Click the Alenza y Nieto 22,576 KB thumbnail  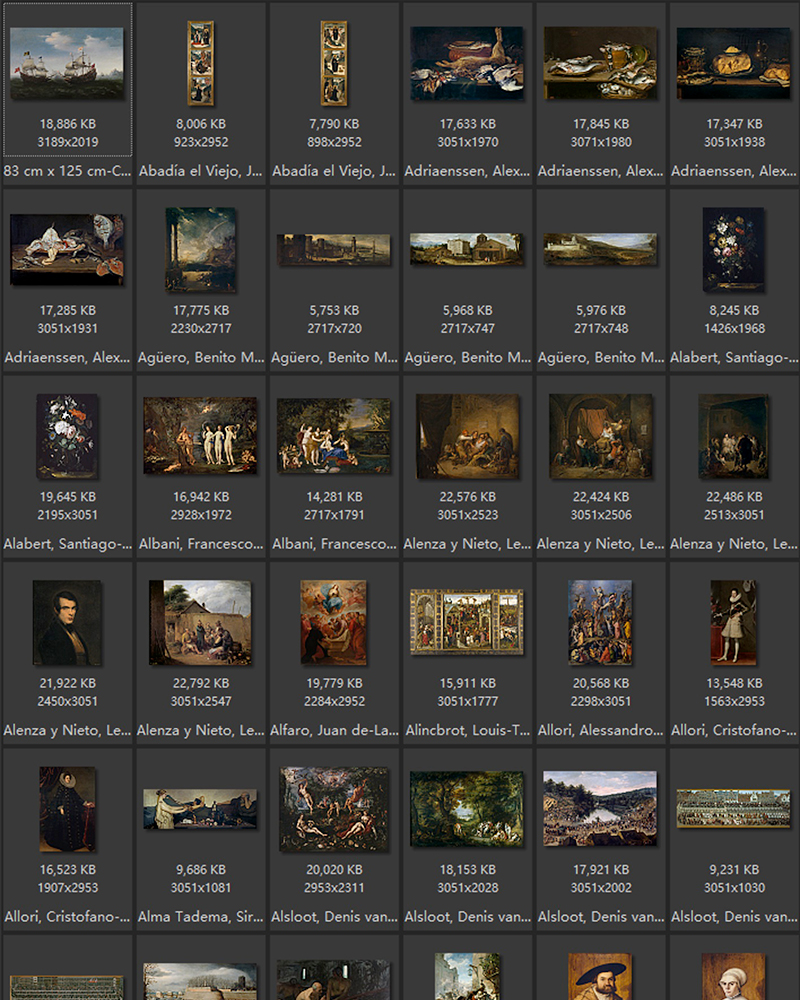pyautogui.click(x=467, y=436)
